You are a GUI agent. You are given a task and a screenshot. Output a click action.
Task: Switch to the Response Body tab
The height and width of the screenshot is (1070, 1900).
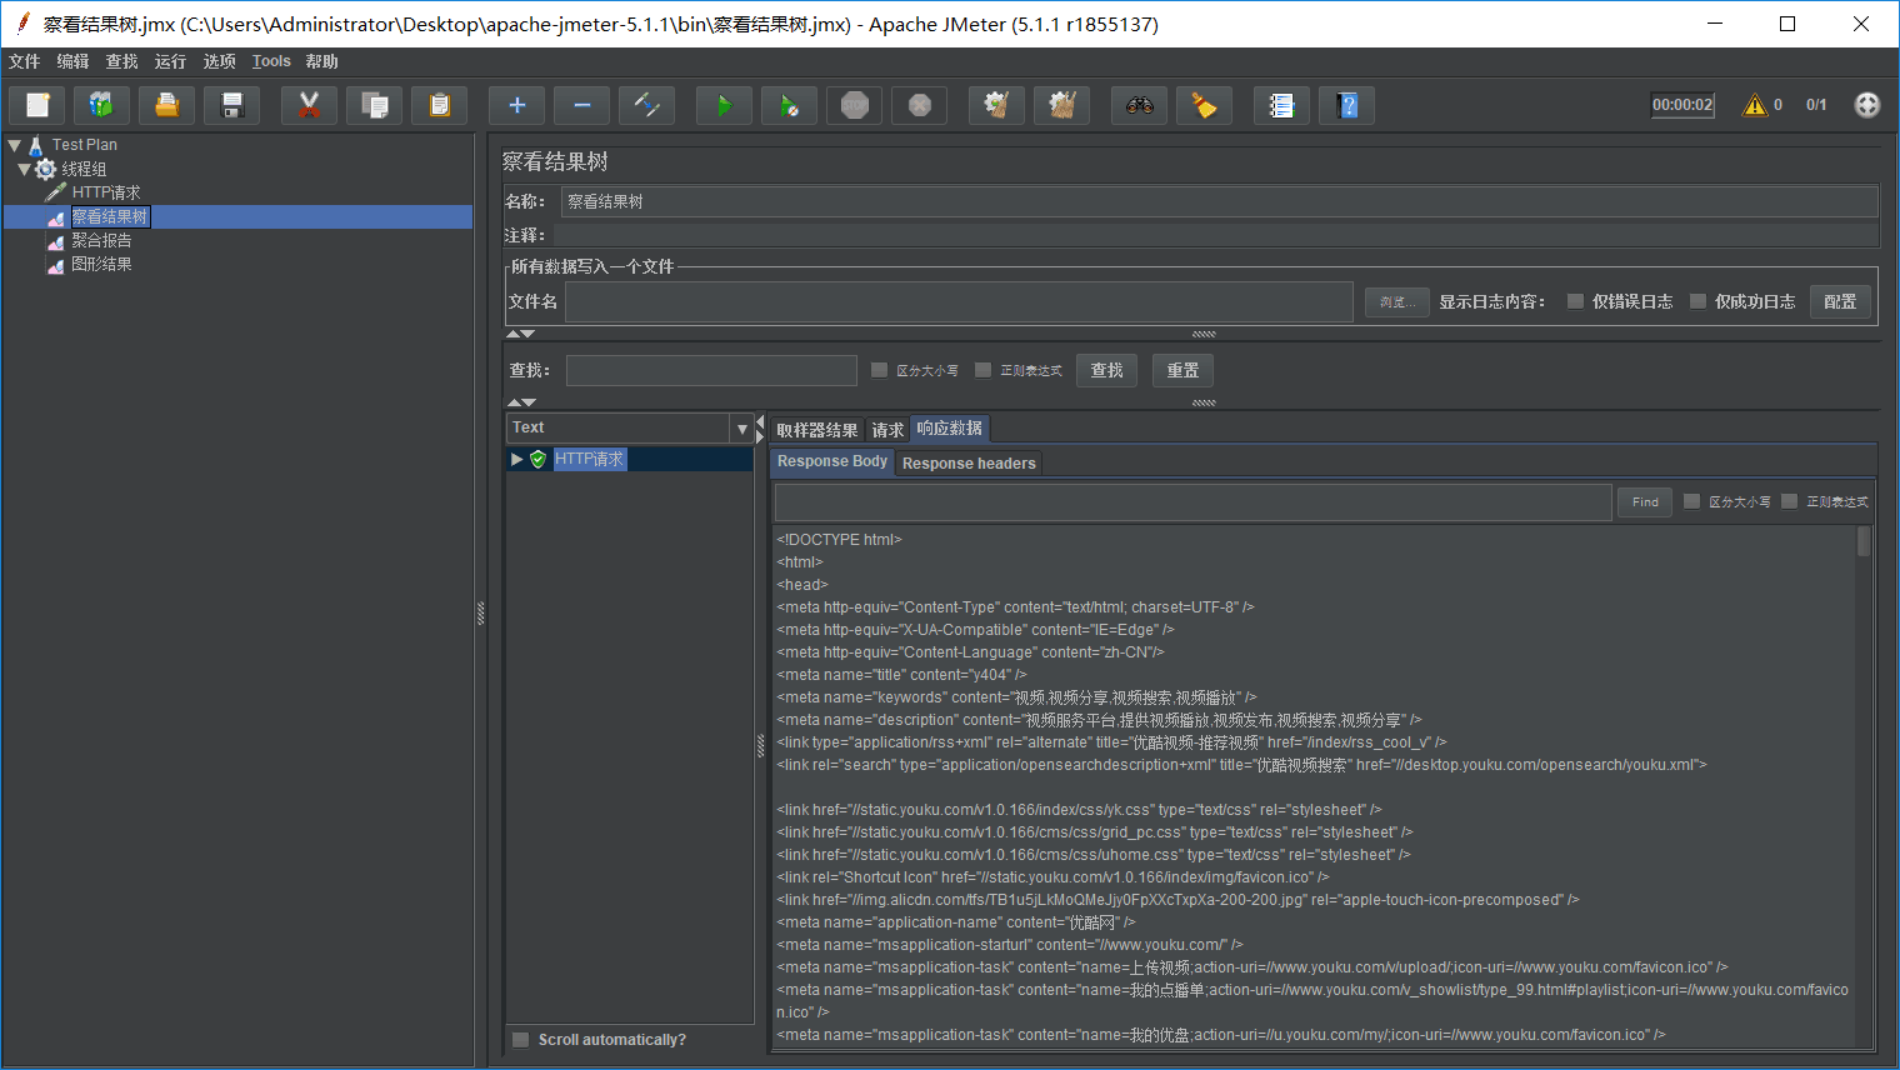point(832,461)
